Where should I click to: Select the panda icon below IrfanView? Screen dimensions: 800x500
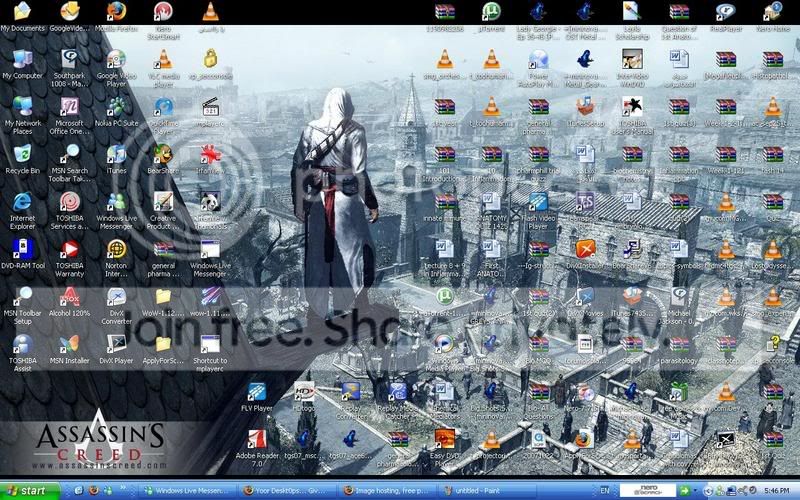point(210,202)
